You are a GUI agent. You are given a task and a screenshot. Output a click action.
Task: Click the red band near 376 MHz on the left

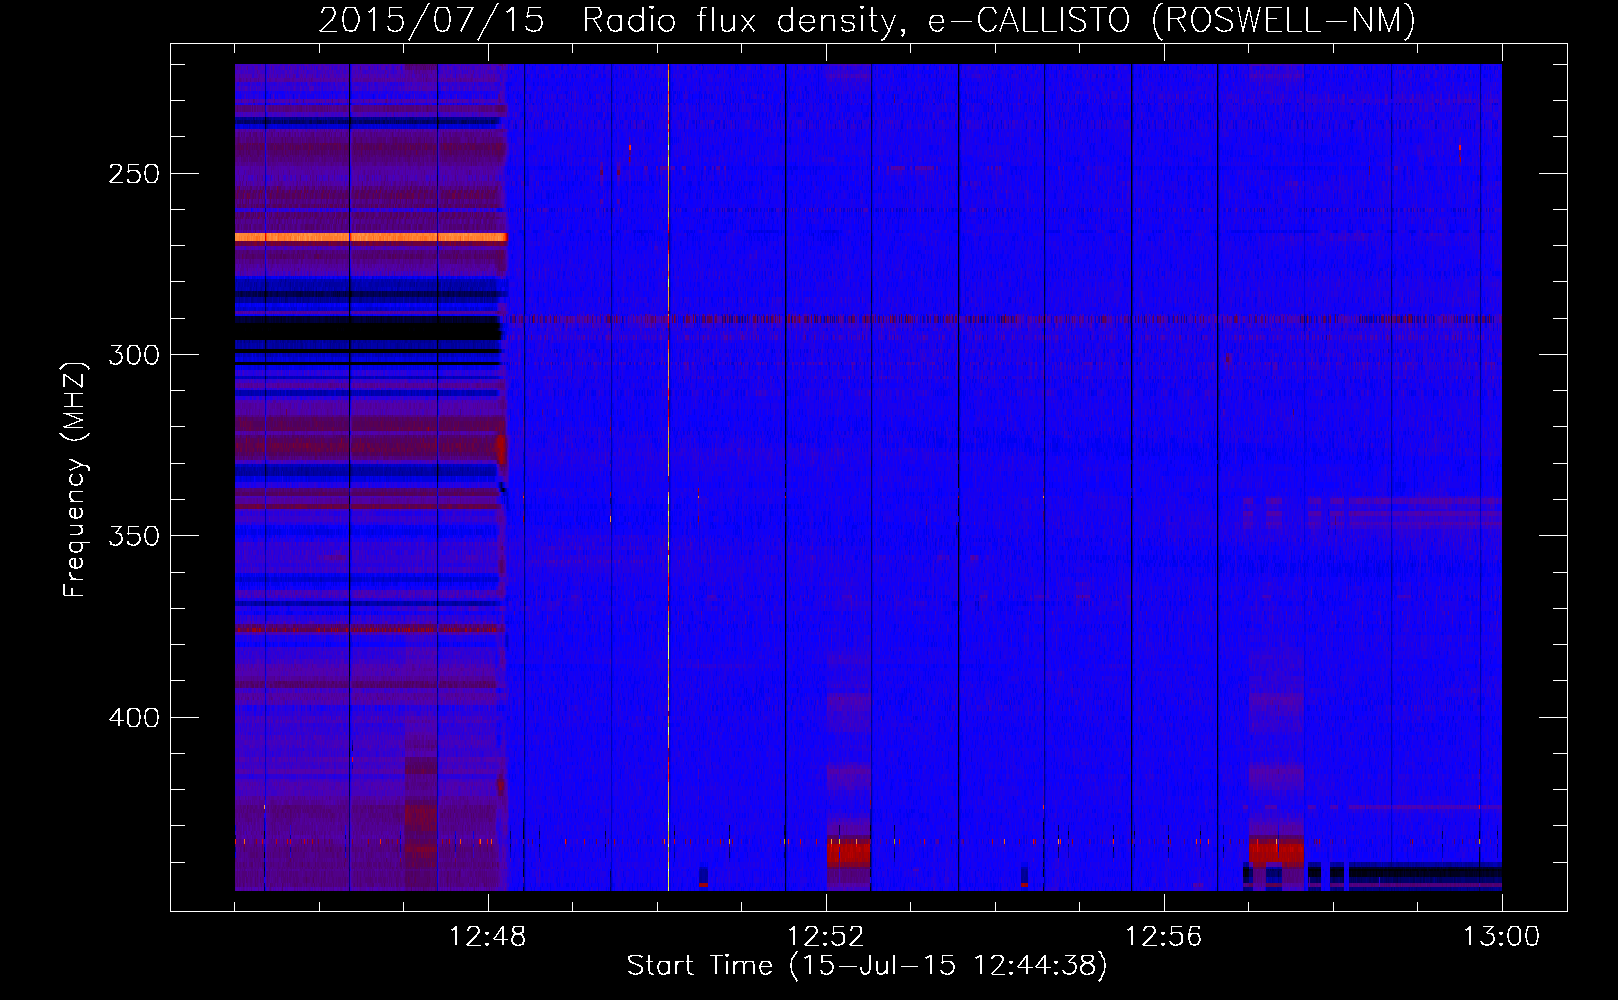pos(368,629)
